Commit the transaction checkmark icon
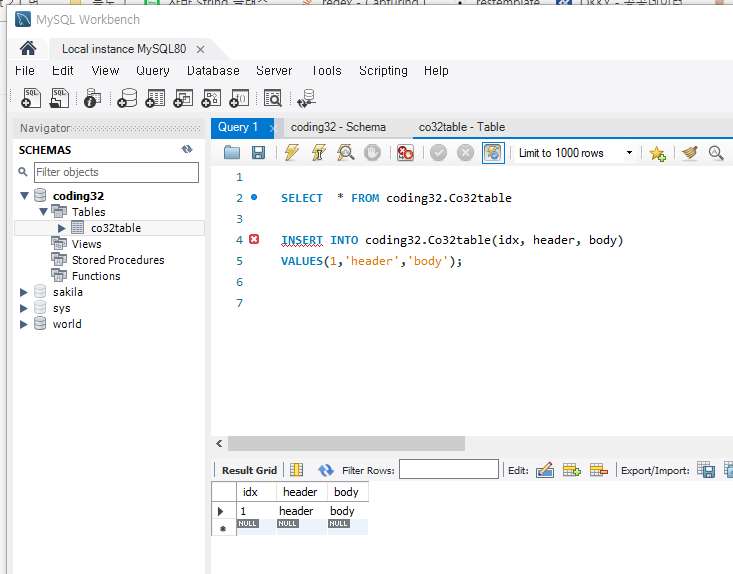733x574 pixels. click(438, 153)
